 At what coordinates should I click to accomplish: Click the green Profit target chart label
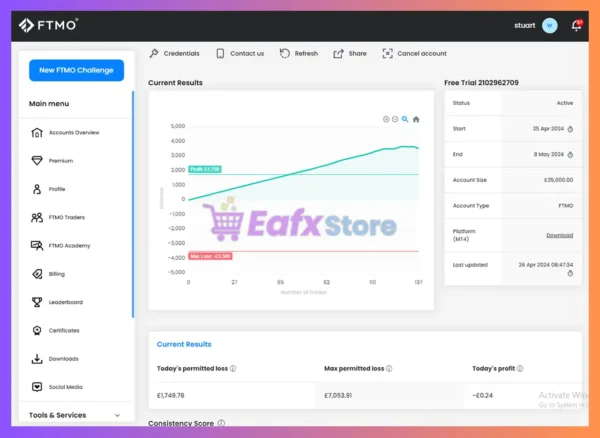pos(205,169)
